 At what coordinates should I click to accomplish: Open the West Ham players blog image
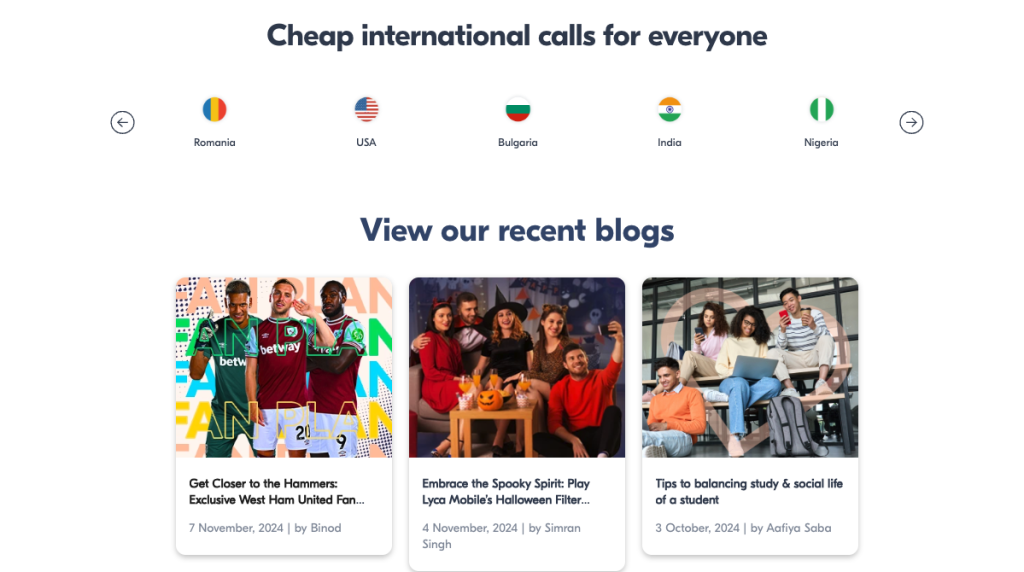[284, 367]
